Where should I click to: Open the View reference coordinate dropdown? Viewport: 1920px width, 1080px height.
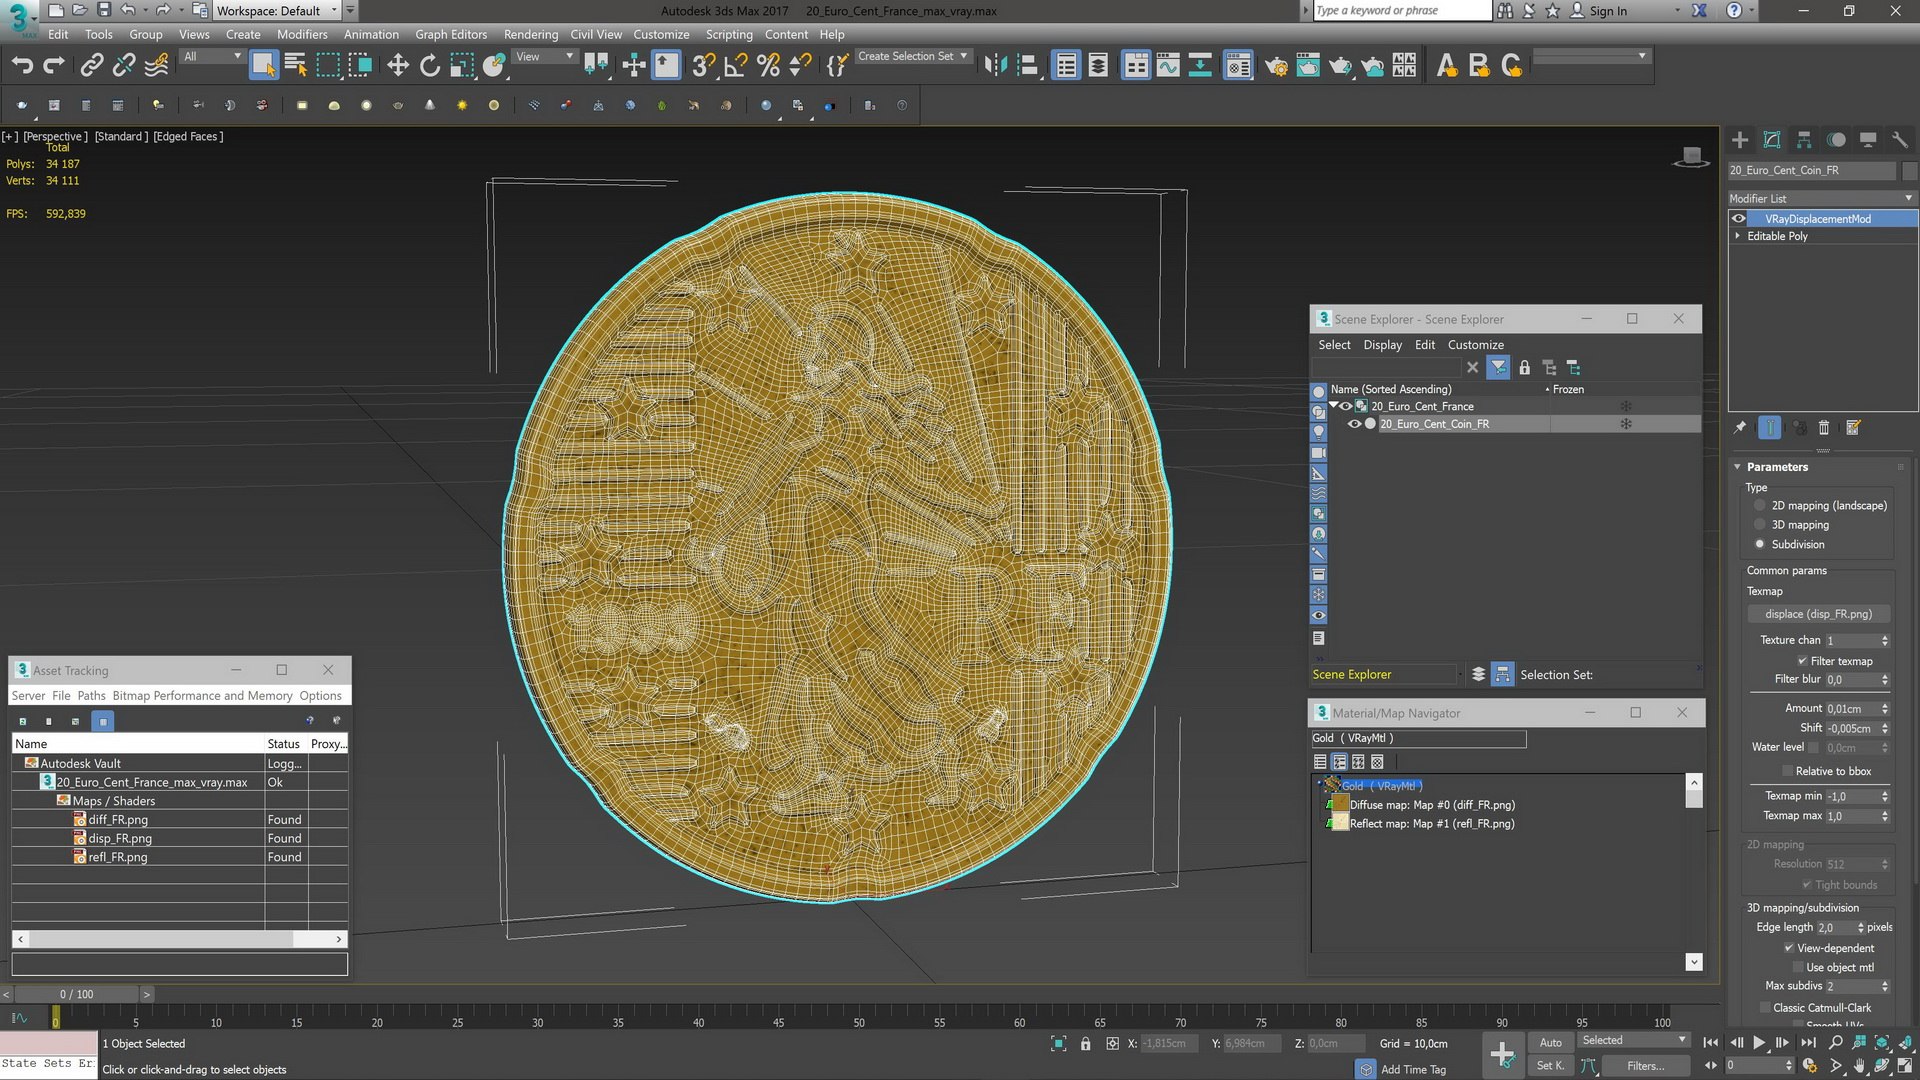544,57
